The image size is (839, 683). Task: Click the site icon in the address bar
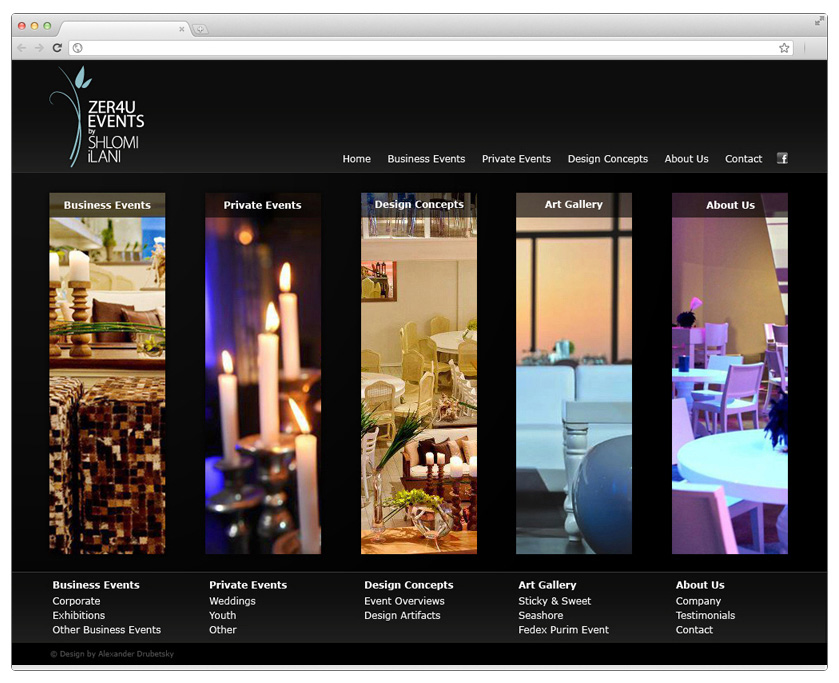tap(77, 47)
